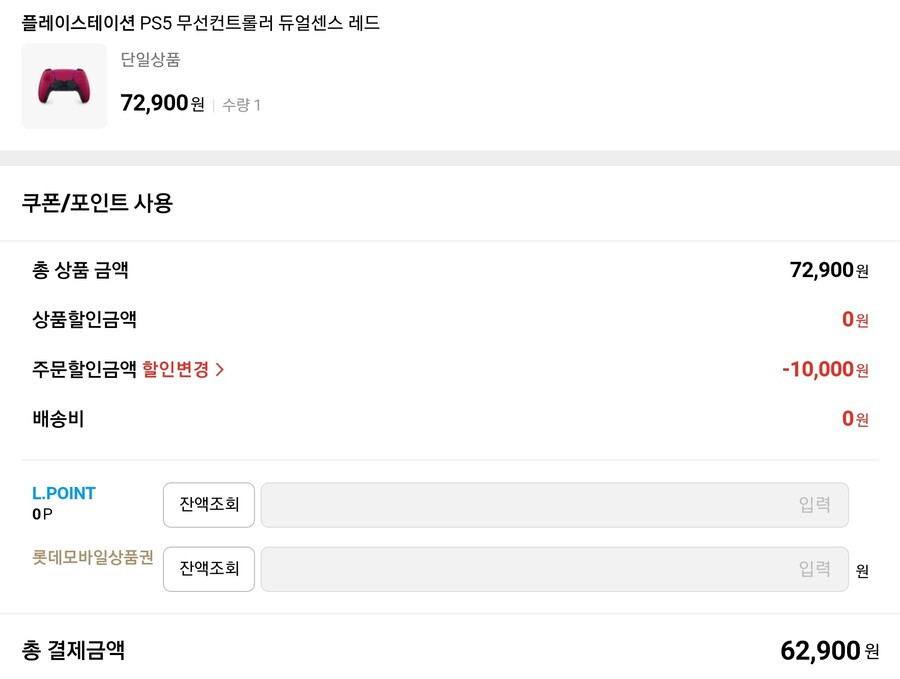900x679 pixels.
Task: Click the 수량 1 quantity text
Action: (242, 105)
